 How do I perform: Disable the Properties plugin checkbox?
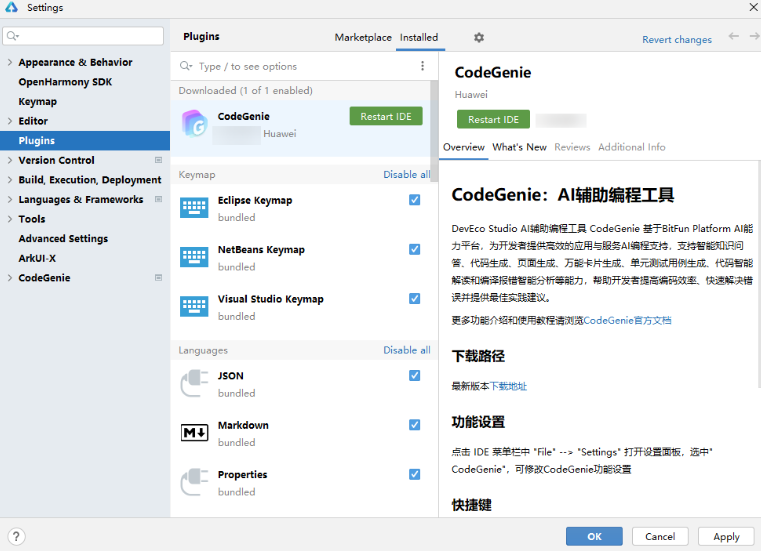click(x=414, y=474)
